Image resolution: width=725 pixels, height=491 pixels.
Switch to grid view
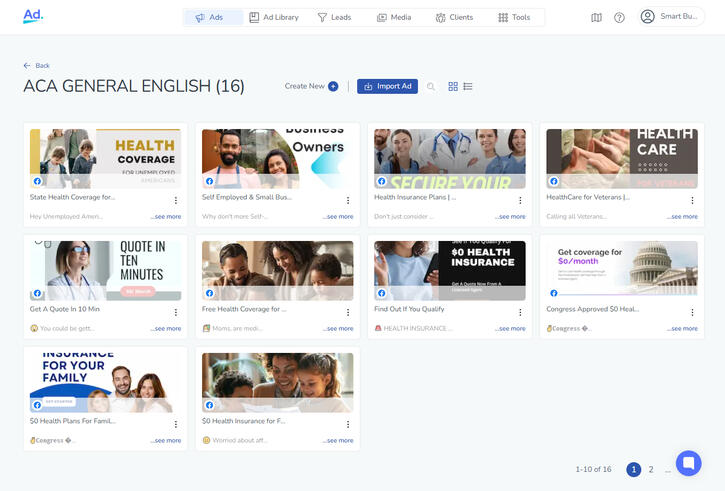[x=453, y=86]
